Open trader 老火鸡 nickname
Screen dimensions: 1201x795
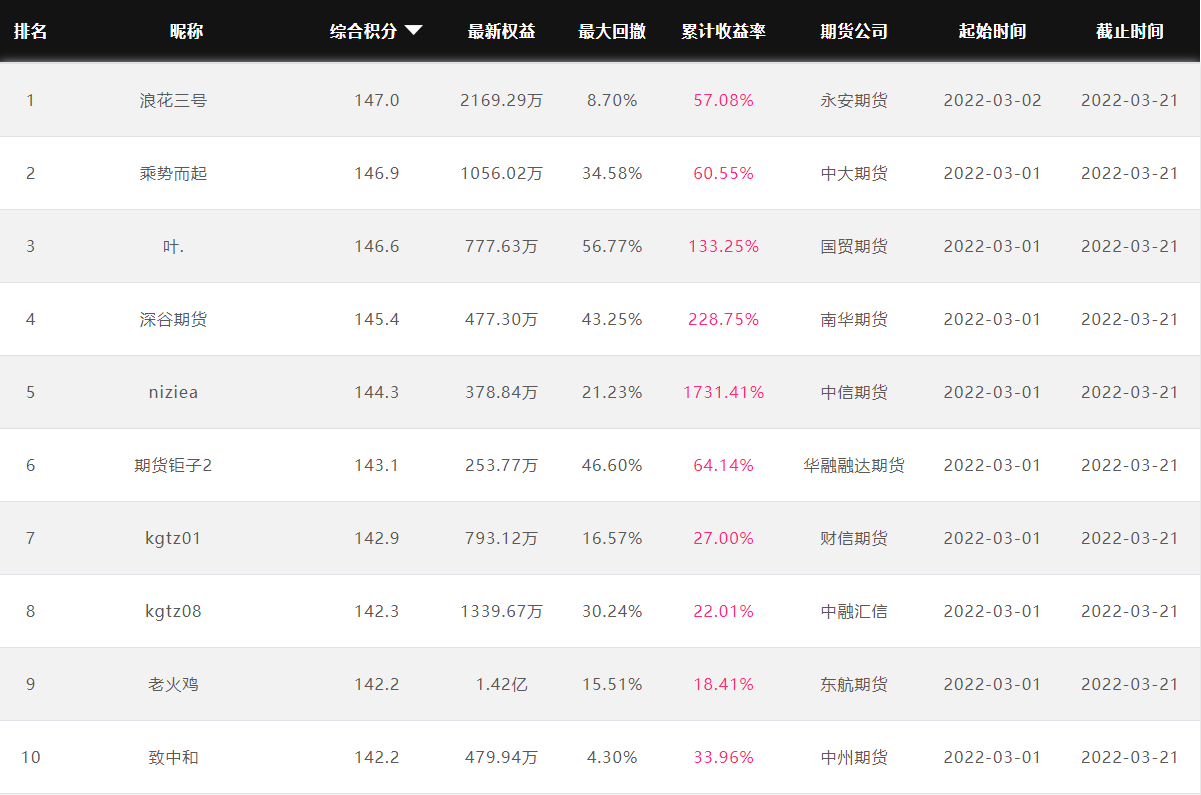click(174, 684)
